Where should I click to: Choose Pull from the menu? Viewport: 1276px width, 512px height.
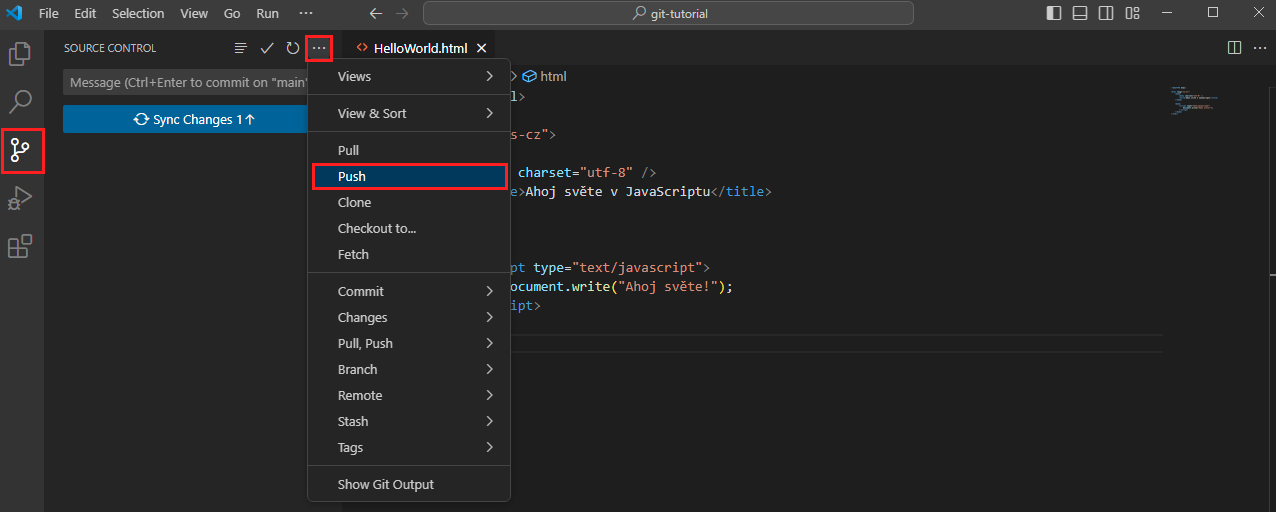[x=409, y=150]
